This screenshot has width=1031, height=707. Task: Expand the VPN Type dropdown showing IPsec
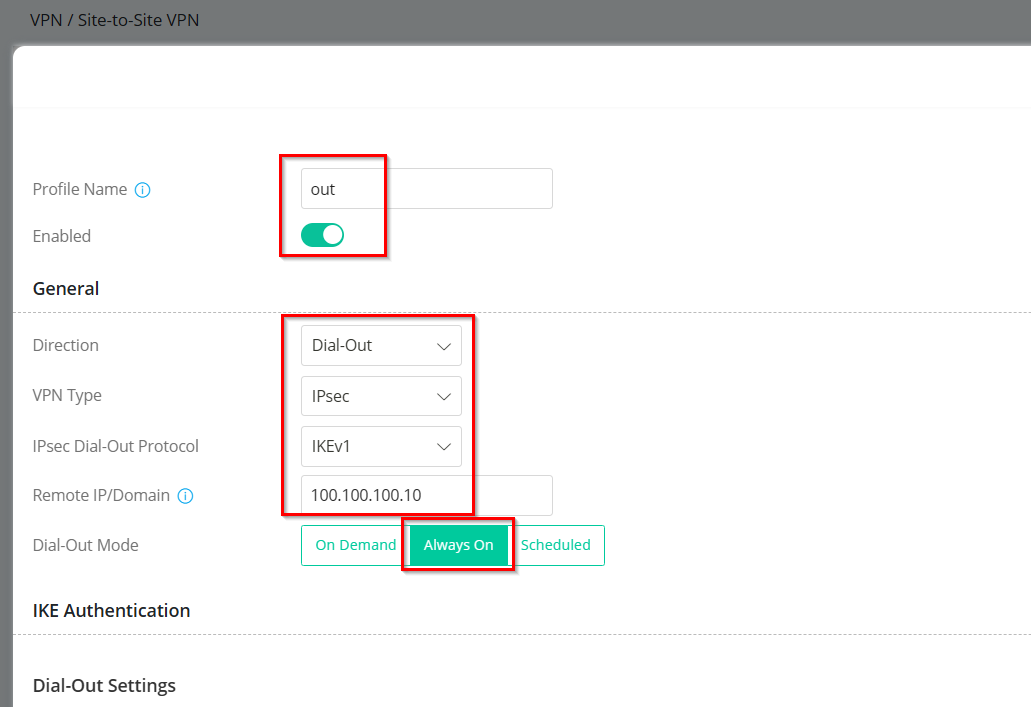click(x=381, y=396)
